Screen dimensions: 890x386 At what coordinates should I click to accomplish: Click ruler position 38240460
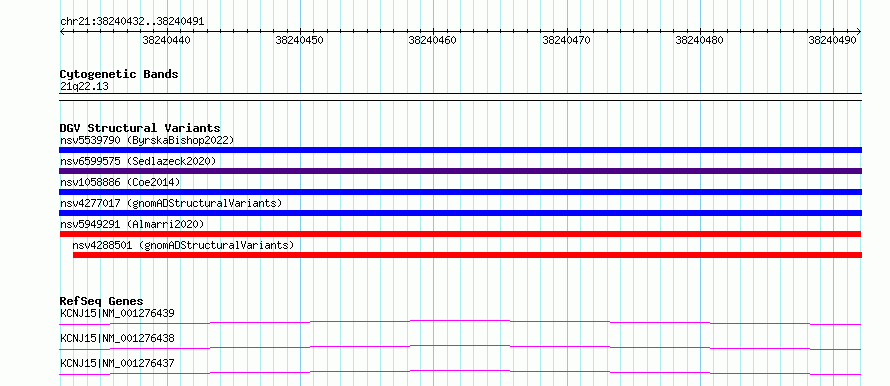coord(433,40)
